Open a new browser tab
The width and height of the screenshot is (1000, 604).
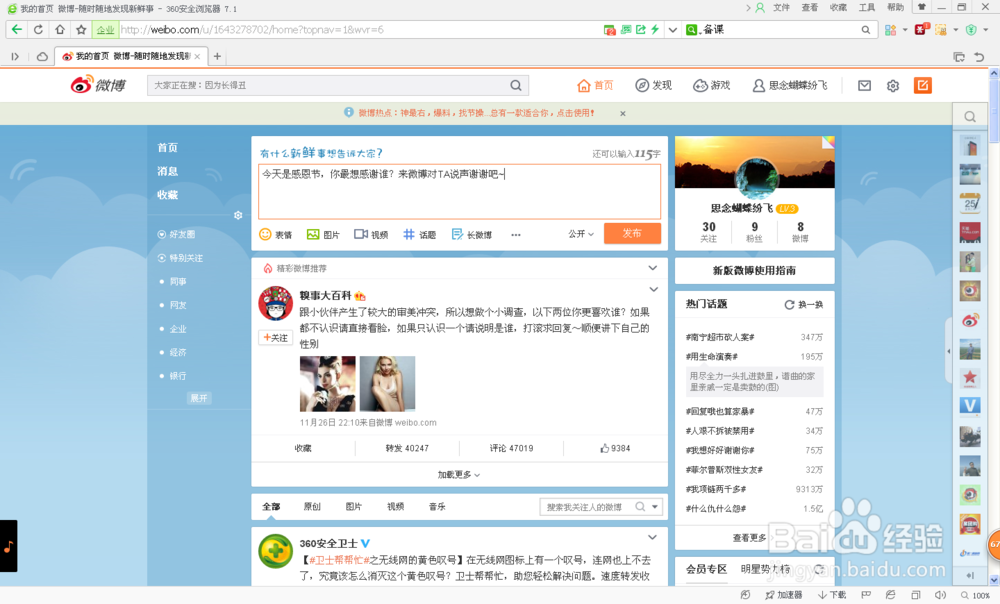tap(217, 56)
